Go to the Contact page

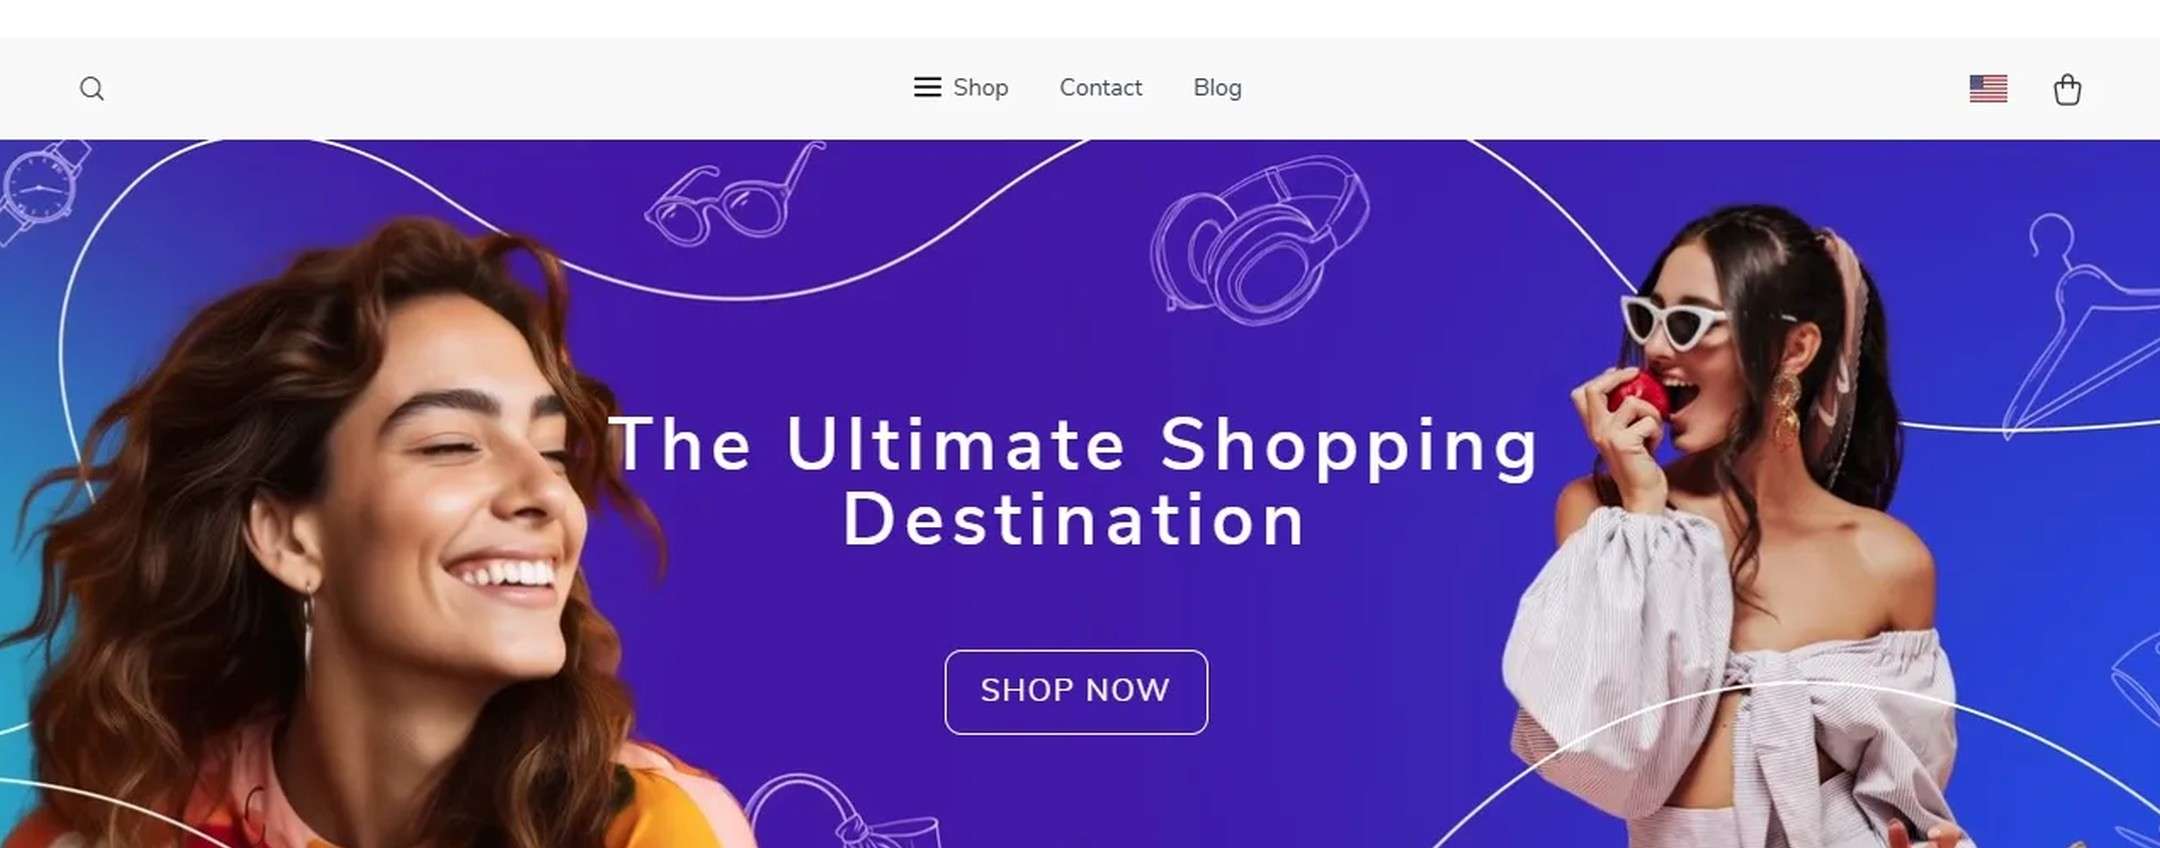(1100, 88)
